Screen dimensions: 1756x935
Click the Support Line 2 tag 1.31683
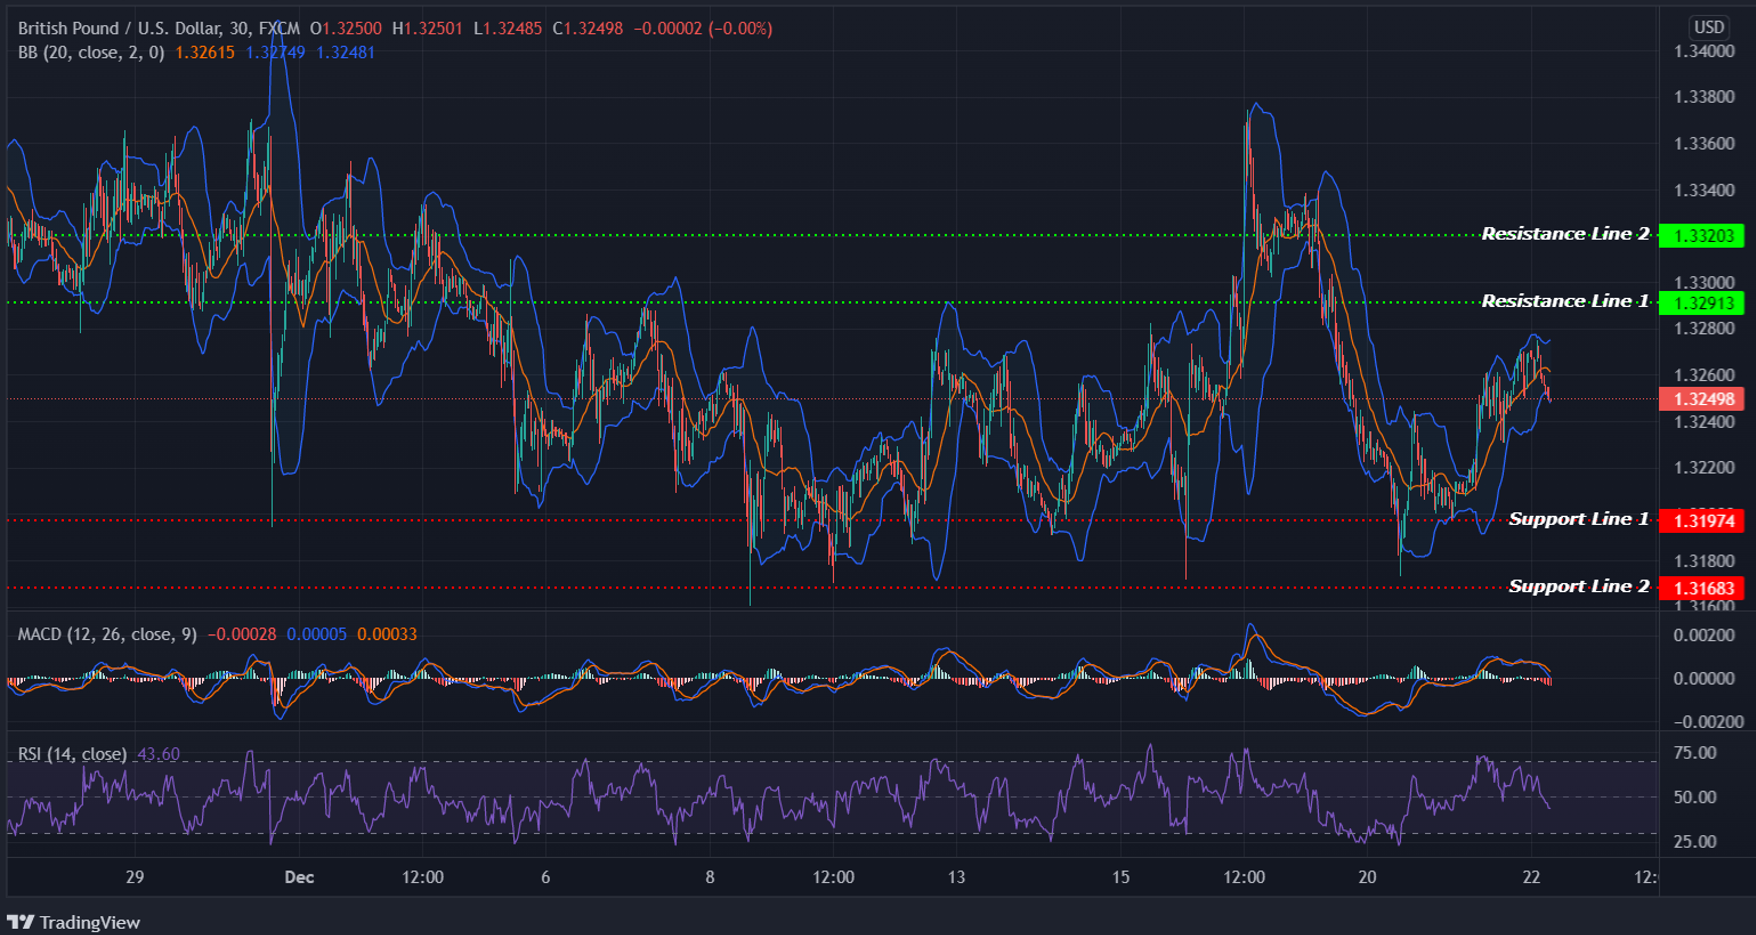tap(1703, 589)
